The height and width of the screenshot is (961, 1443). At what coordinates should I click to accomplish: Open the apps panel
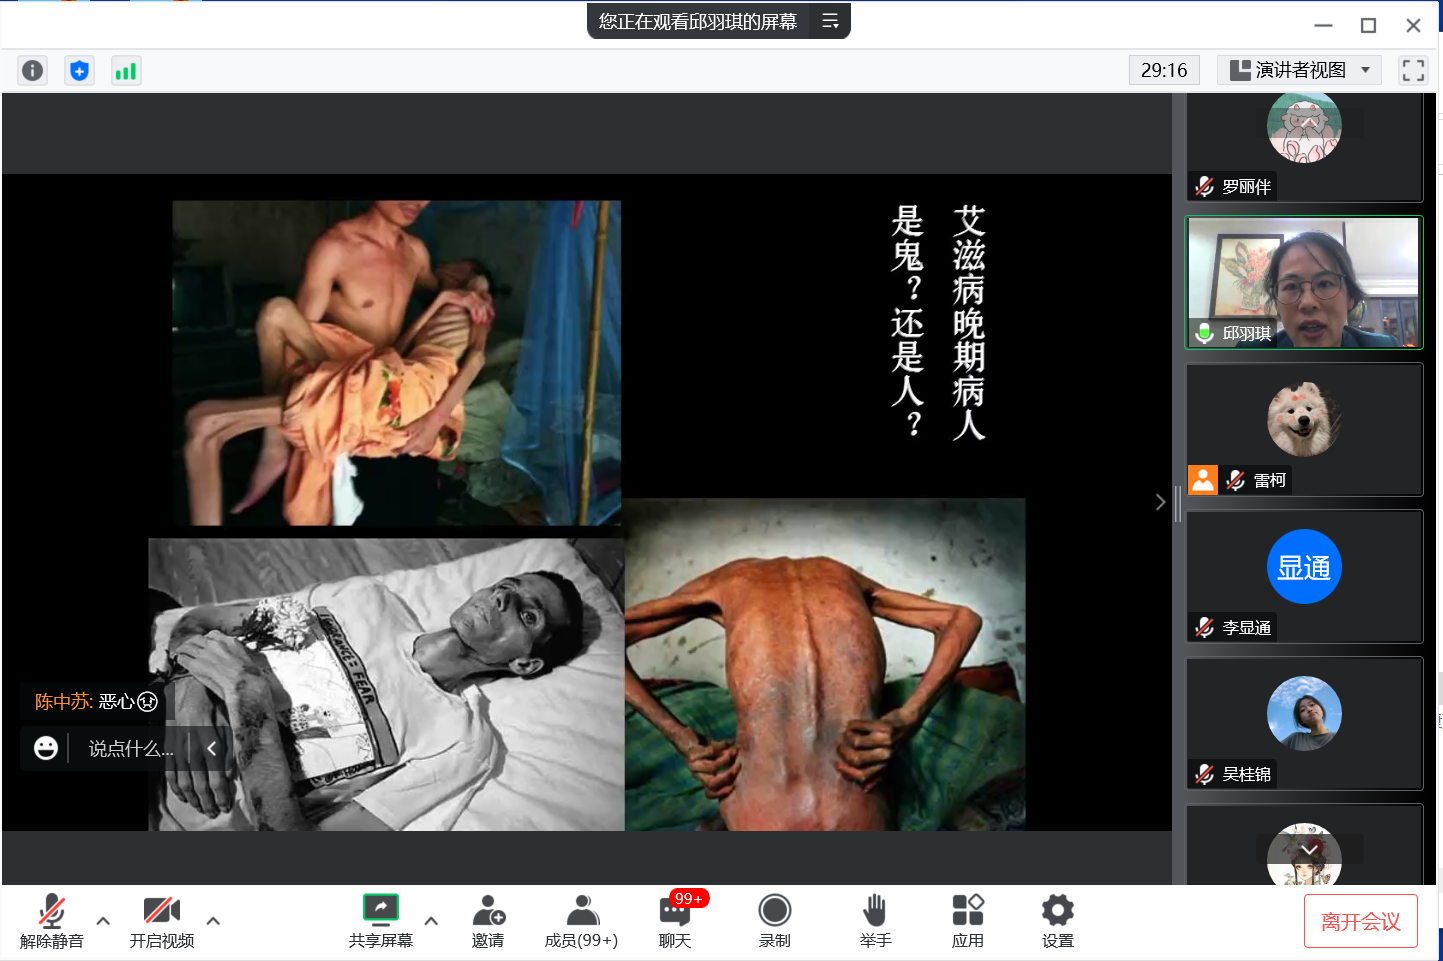tap(967, 921)
